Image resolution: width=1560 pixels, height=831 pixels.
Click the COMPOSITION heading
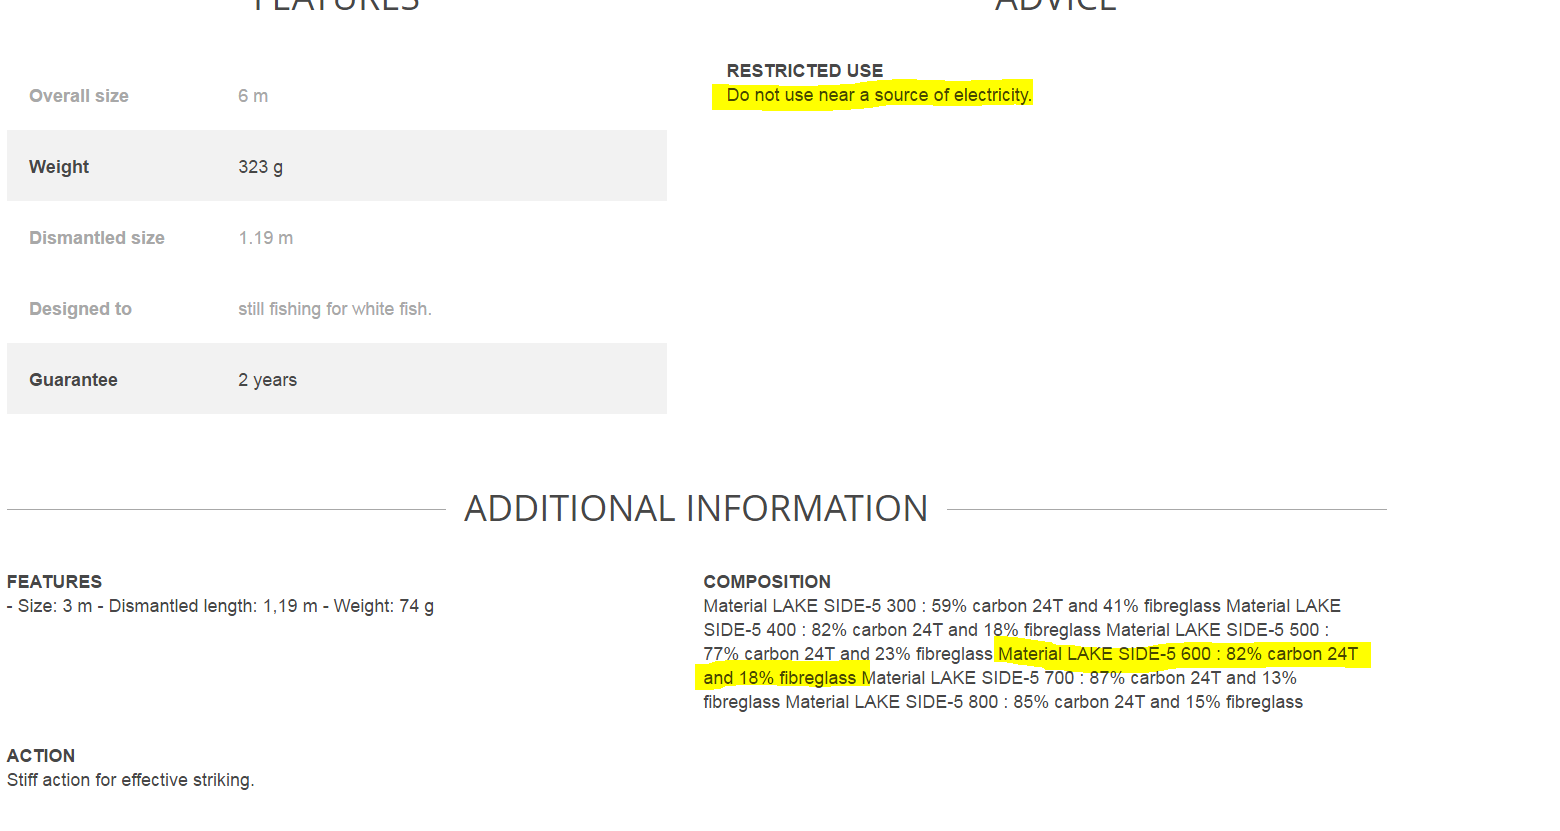tap(767, 582)
